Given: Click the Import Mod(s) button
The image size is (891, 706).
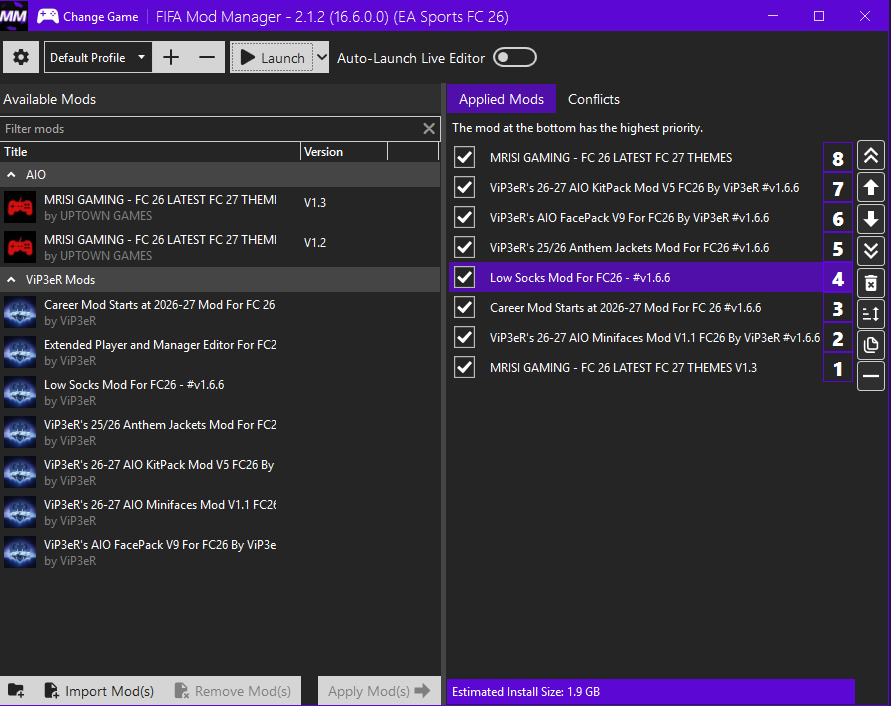Looking at the screenshot, I should [99, 691].
